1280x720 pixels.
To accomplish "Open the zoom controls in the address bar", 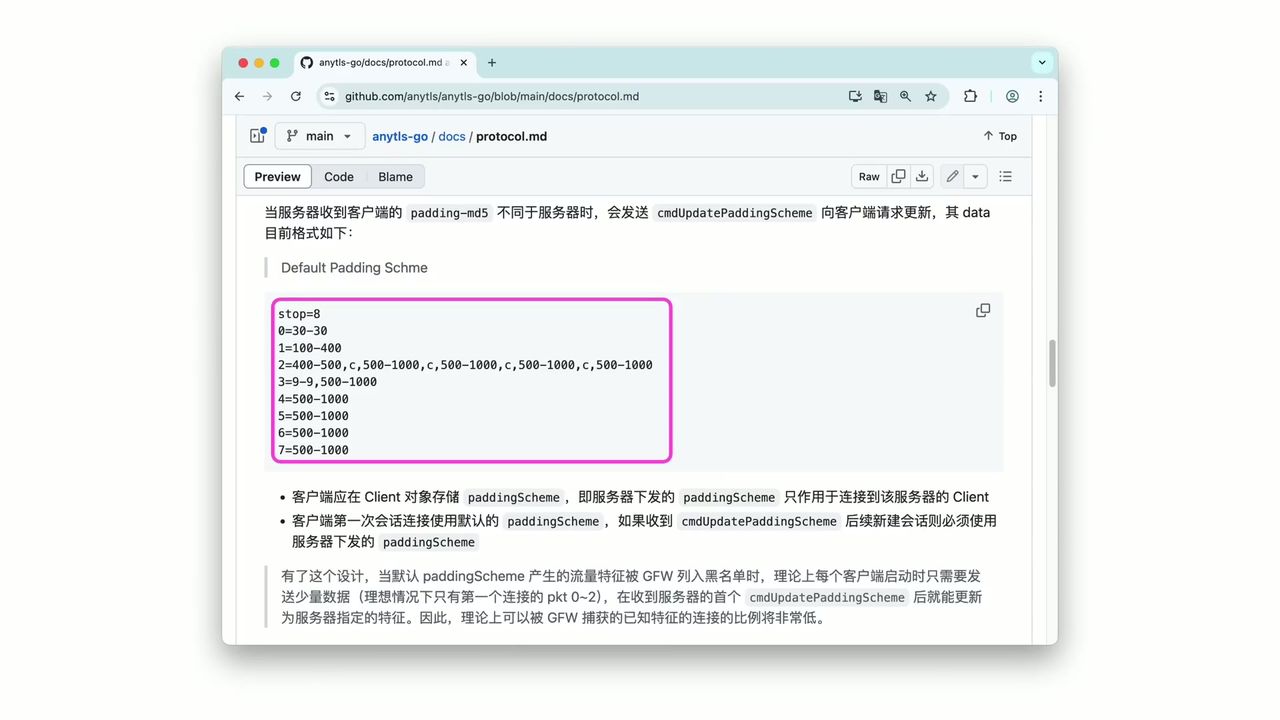I will coord(905,96).
